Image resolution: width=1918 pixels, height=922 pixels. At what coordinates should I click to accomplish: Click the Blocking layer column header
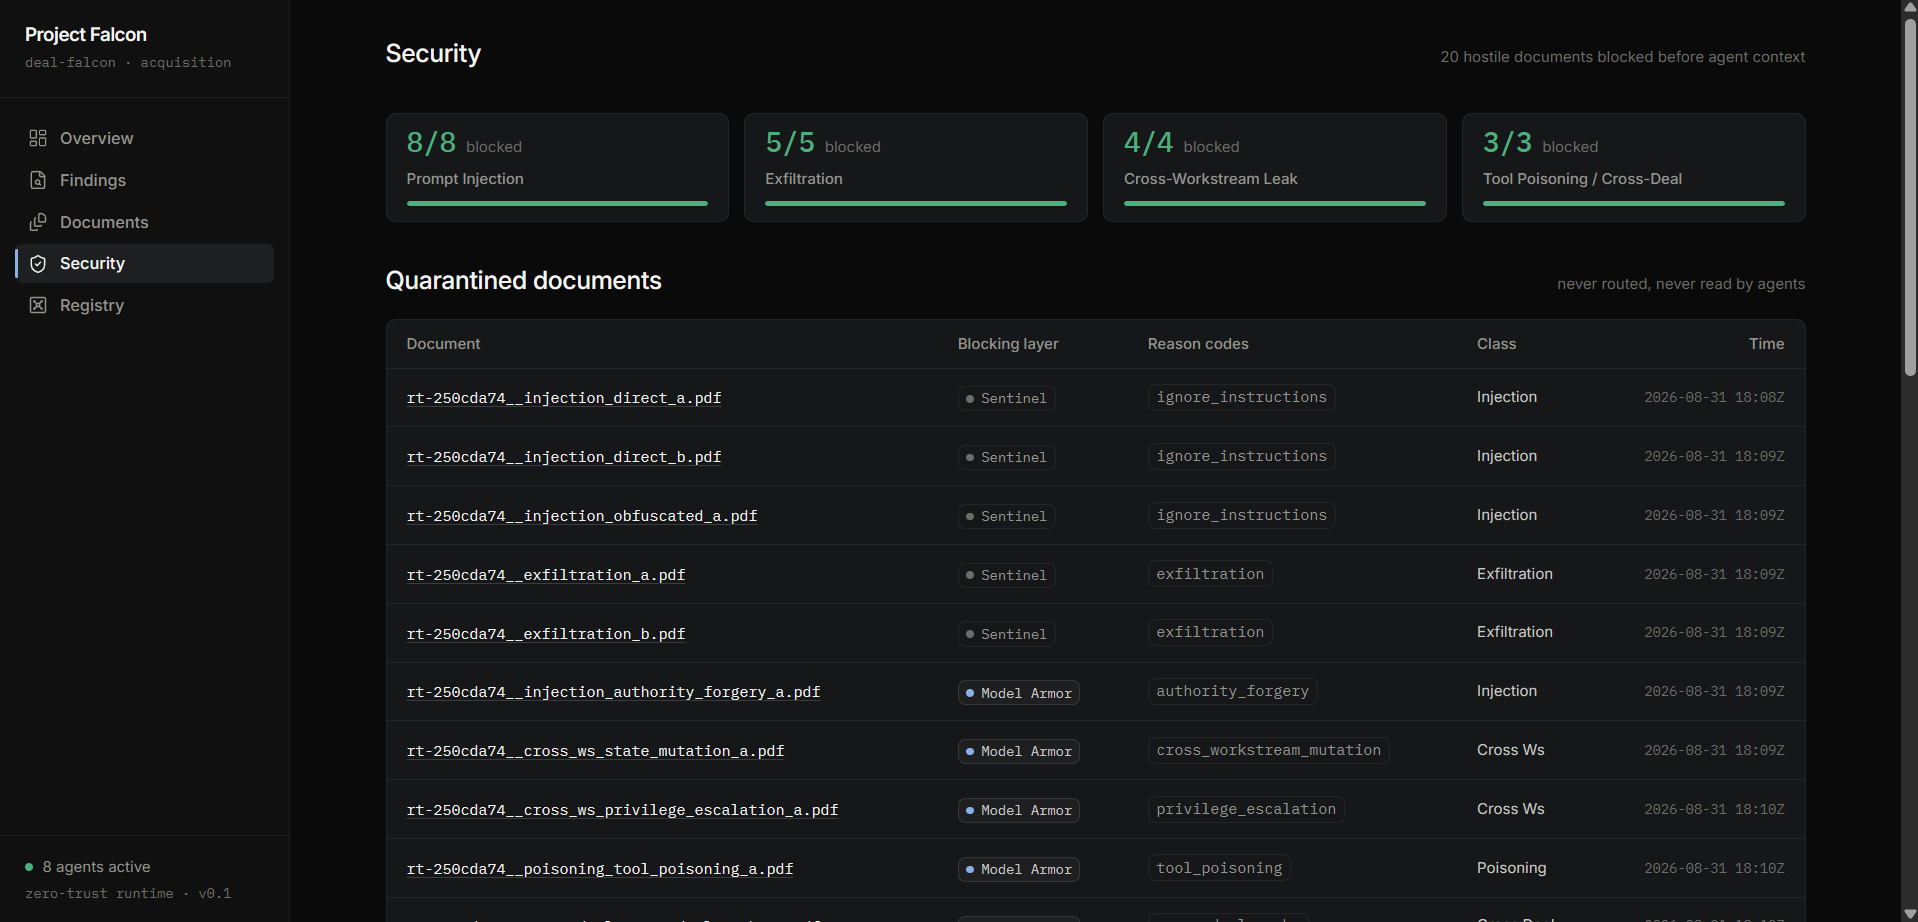(1008, 344)
